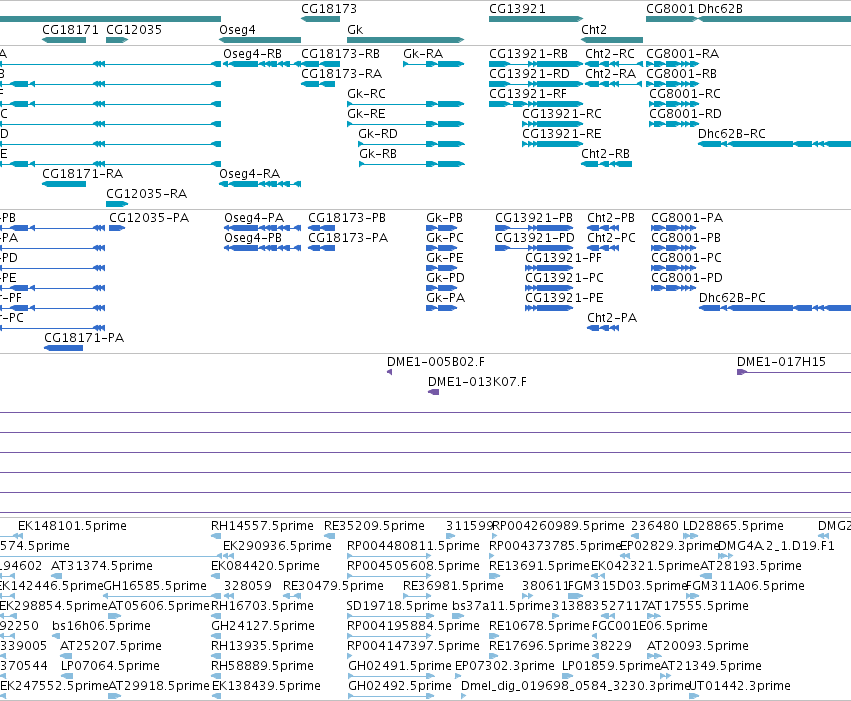Click the CG13921-PB protein label
The image size is (851, 701).
pos(534,218)
